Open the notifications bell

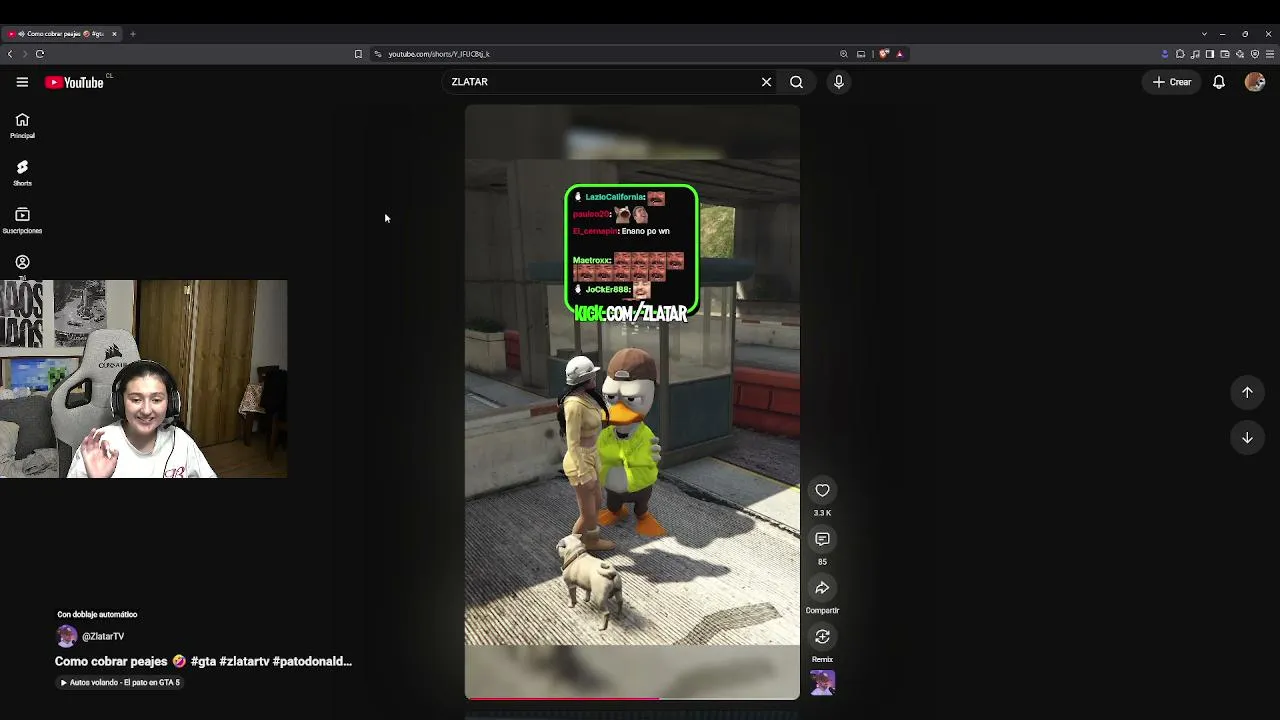(1219, 82)
